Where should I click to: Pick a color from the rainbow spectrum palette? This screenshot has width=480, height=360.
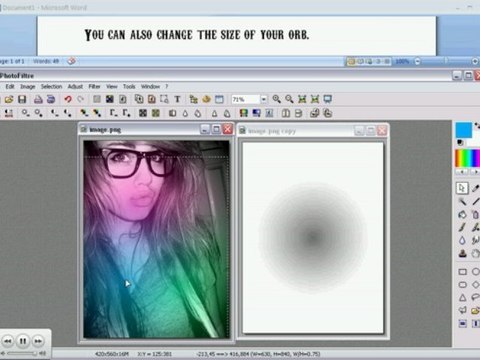[x=468, y=158]
